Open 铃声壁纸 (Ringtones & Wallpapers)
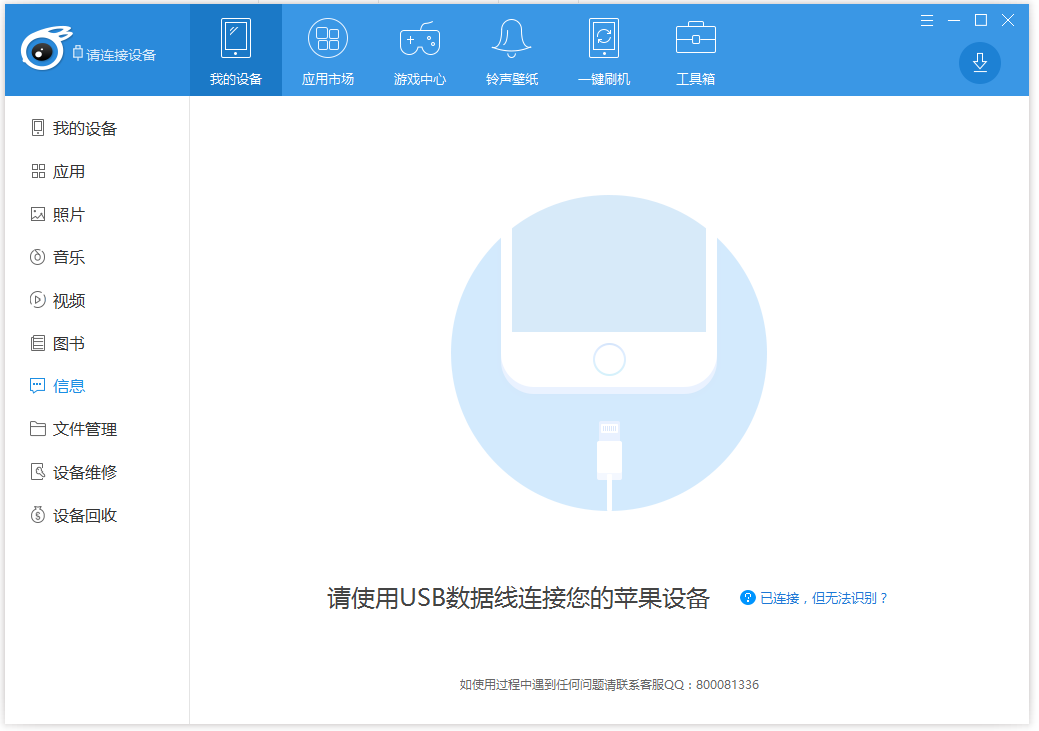This screenshot has height=731, width=1039. pyautogui.click(x=511, y=50)
